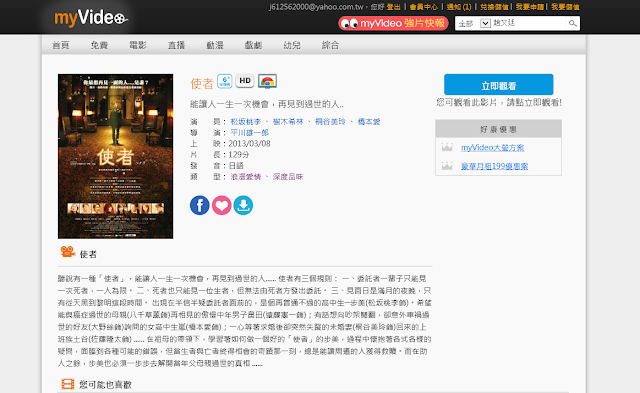The height and width of the screenshot is (393, 640).
Task: Click the 立即觀看 button
Action: [498, 84]
